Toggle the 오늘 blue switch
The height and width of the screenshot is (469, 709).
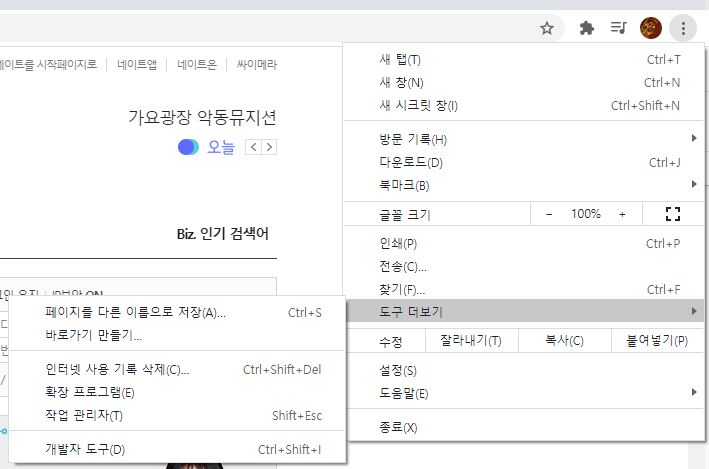click(188, 147)
